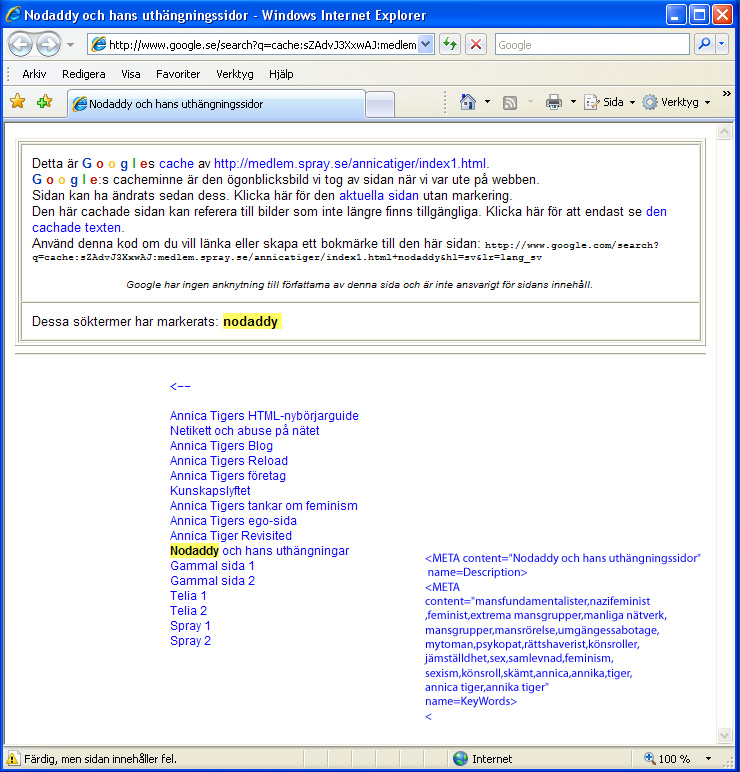Open Kunskapslyftet link
Screen dimensions: 740x772
pyautogui.click(x=210, y=491)
